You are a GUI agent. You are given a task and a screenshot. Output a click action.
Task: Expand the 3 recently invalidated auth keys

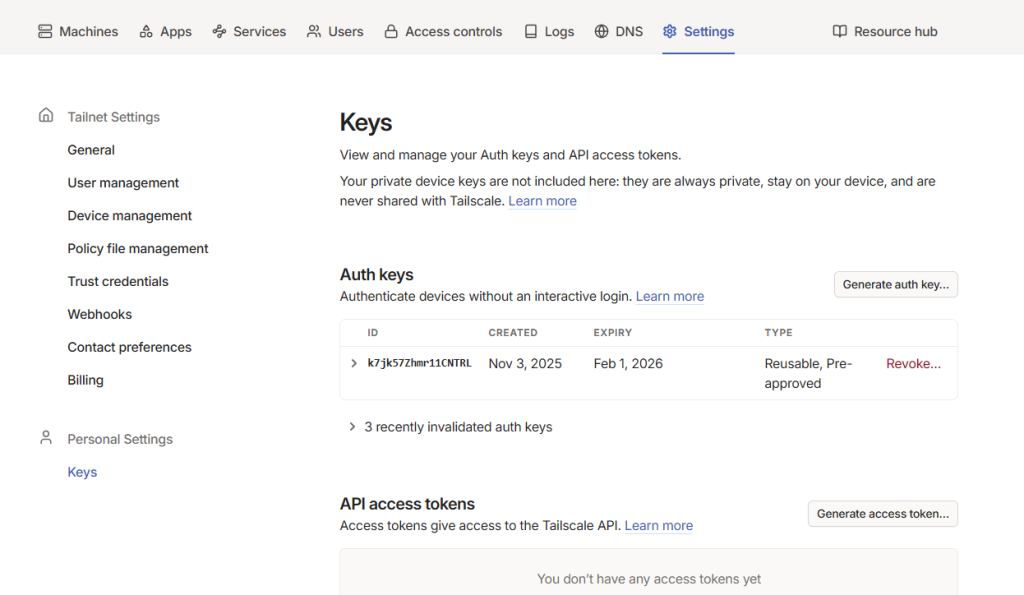coord(352,427)
